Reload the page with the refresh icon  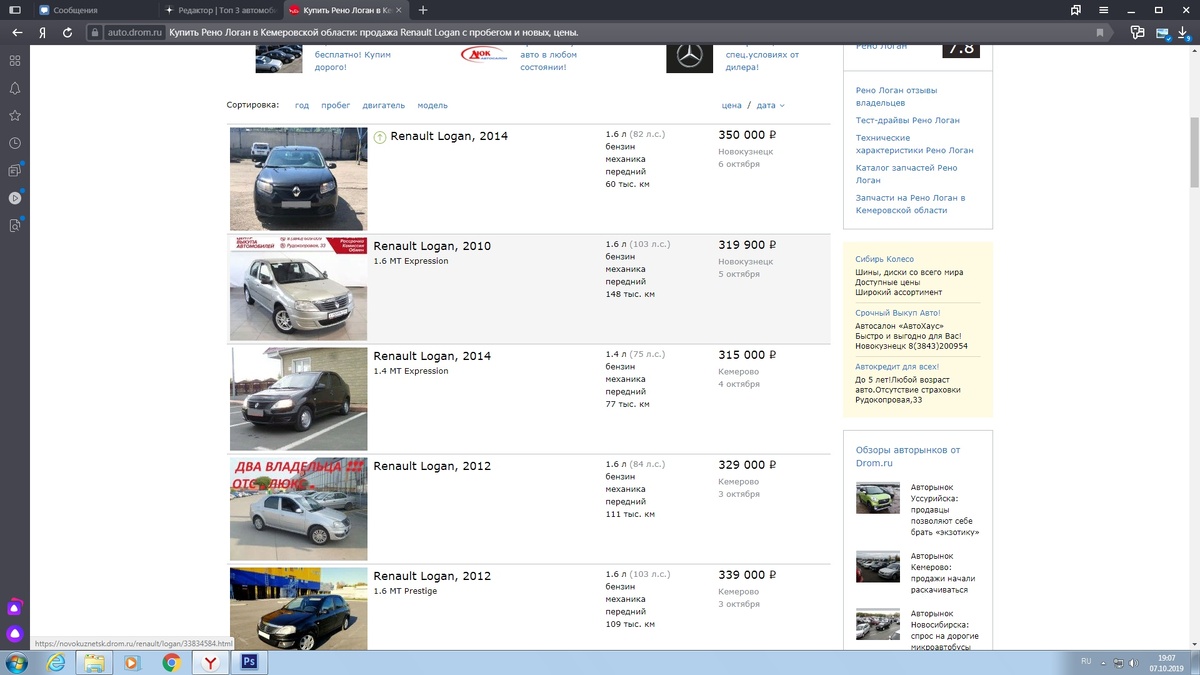click(x=67, y=32)
